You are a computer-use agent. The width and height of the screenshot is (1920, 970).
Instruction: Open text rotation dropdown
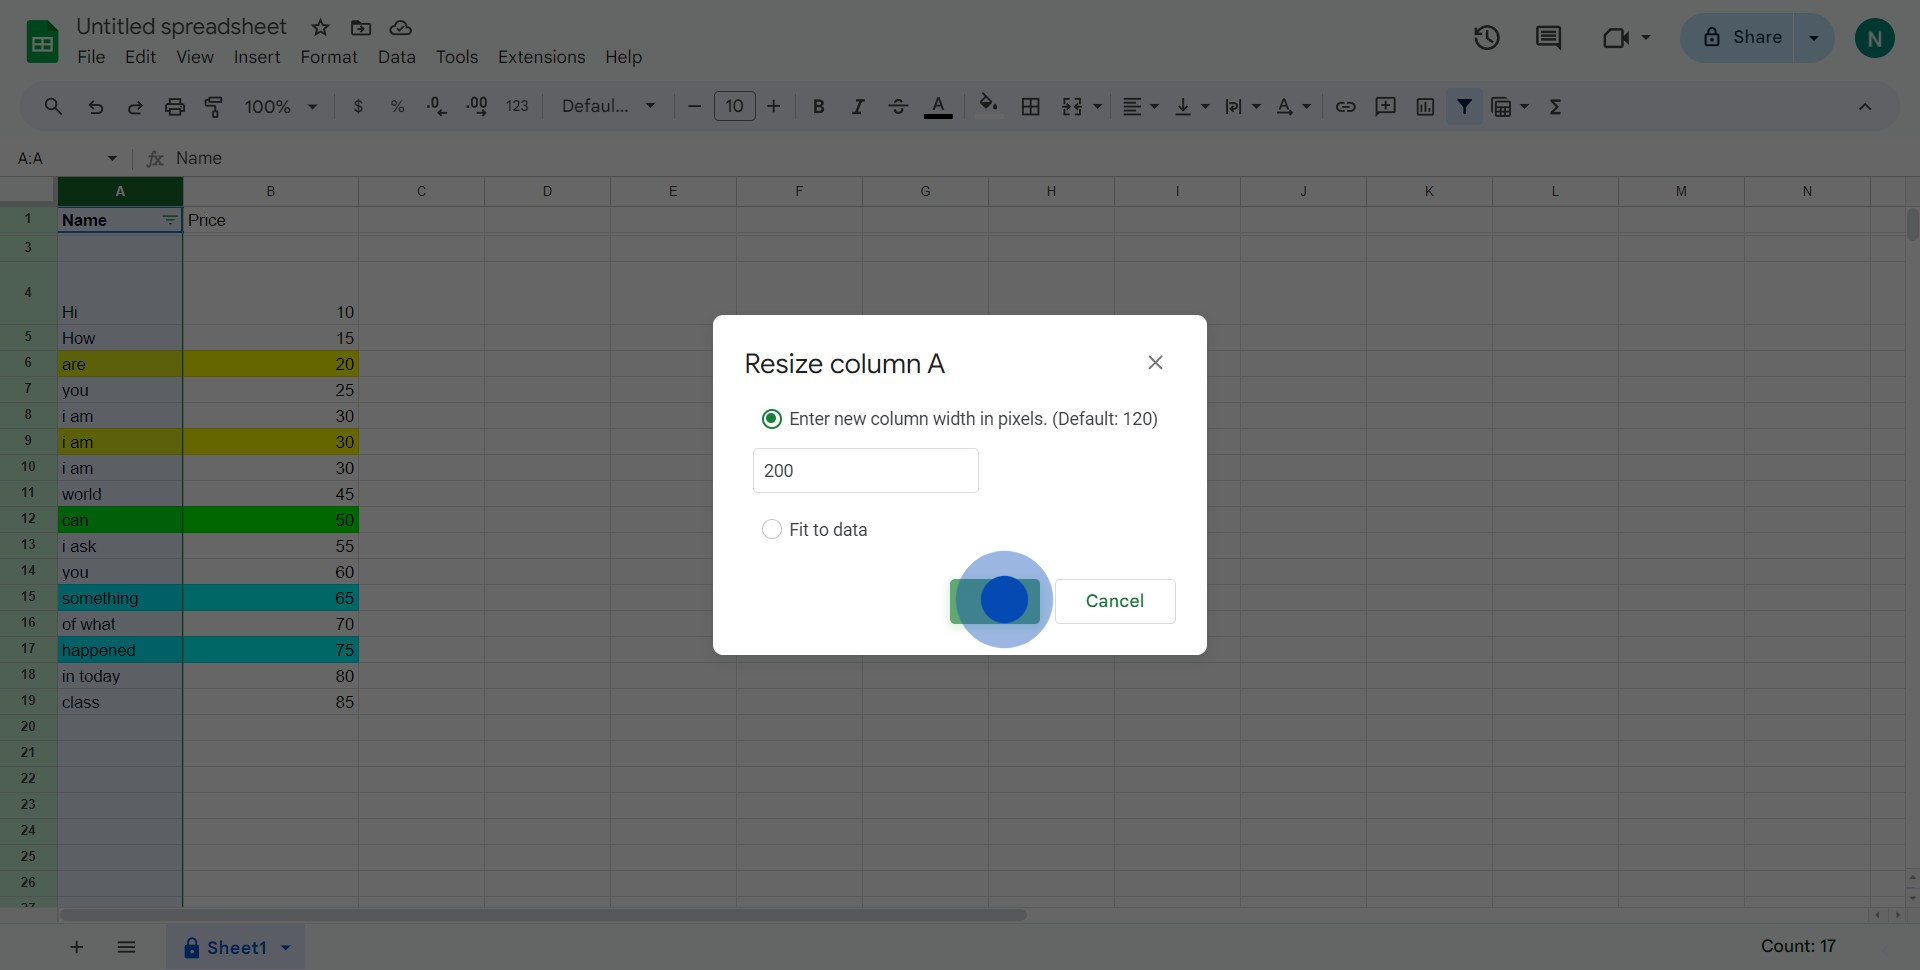tap(1293, 106)
